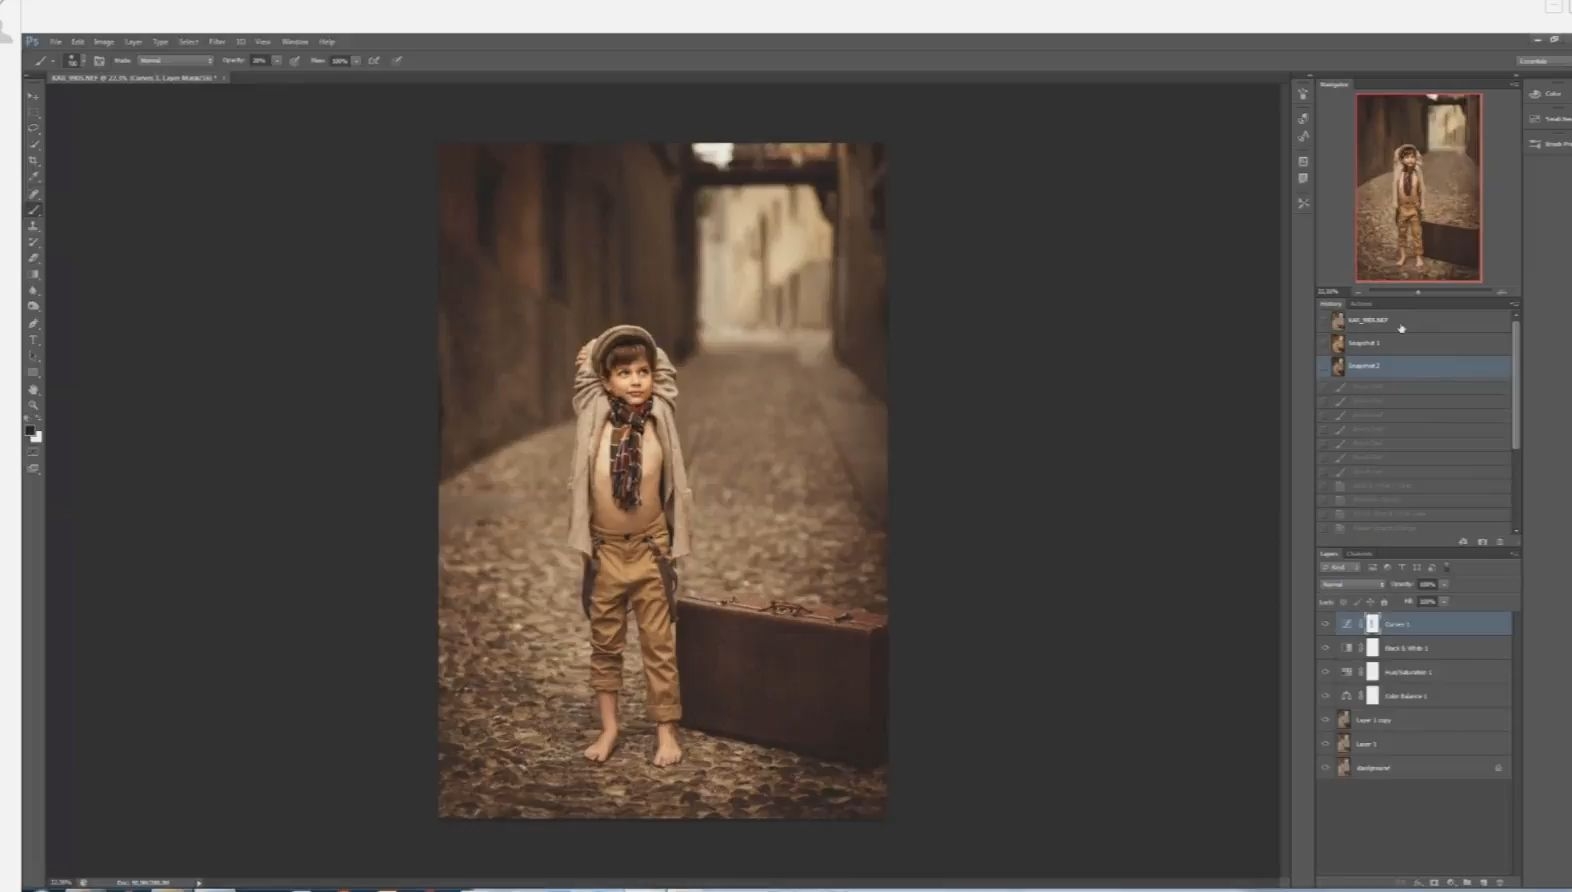Screen dimensions: 1572x892
Task: Open the layer blend mode dropdown
Action: 1353,585
